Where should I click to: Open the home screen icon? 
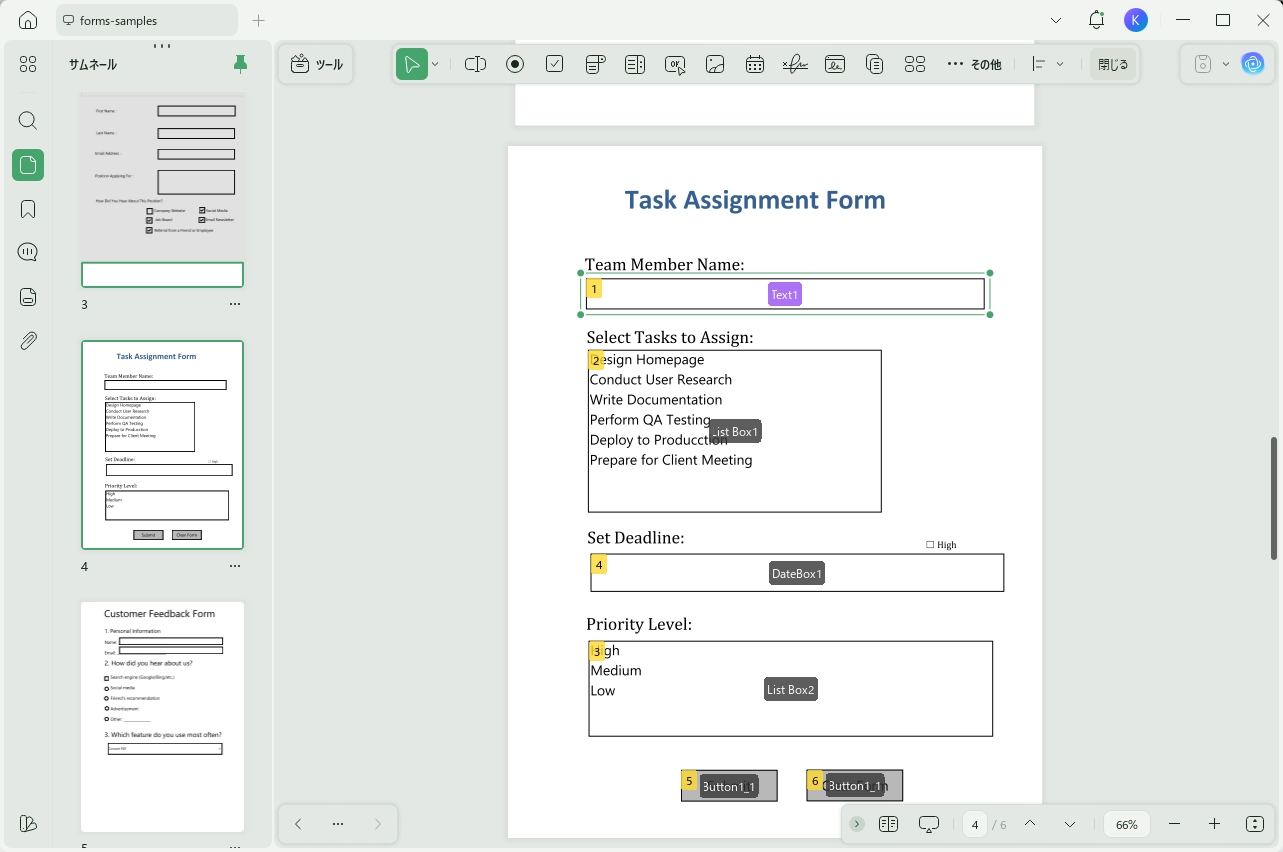(x=28, y=20)
